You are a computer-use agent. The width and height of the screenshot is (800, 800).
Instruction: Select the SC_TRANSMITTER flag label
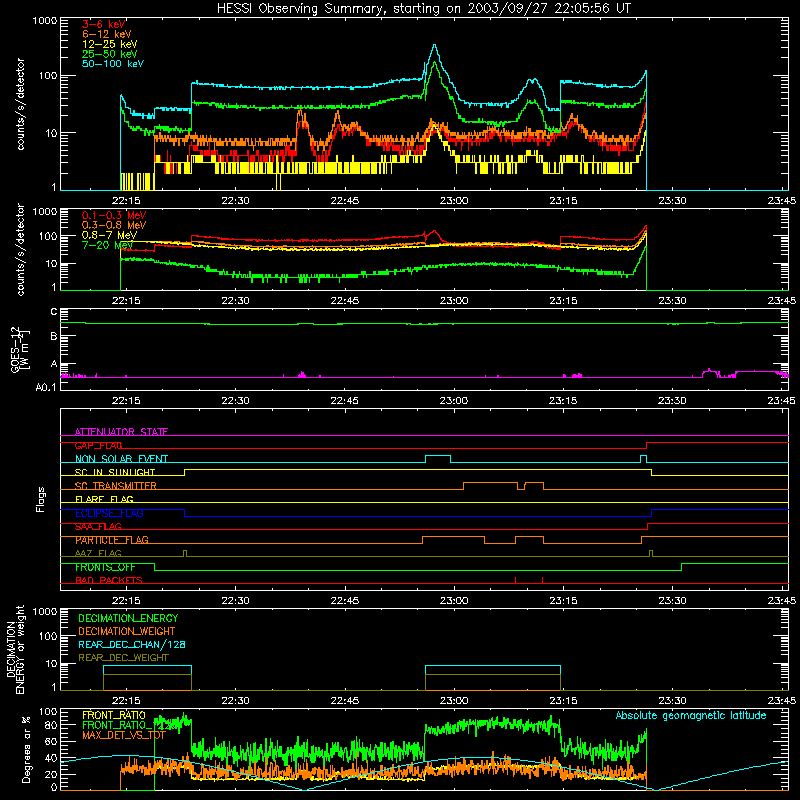tap(115, 486)
